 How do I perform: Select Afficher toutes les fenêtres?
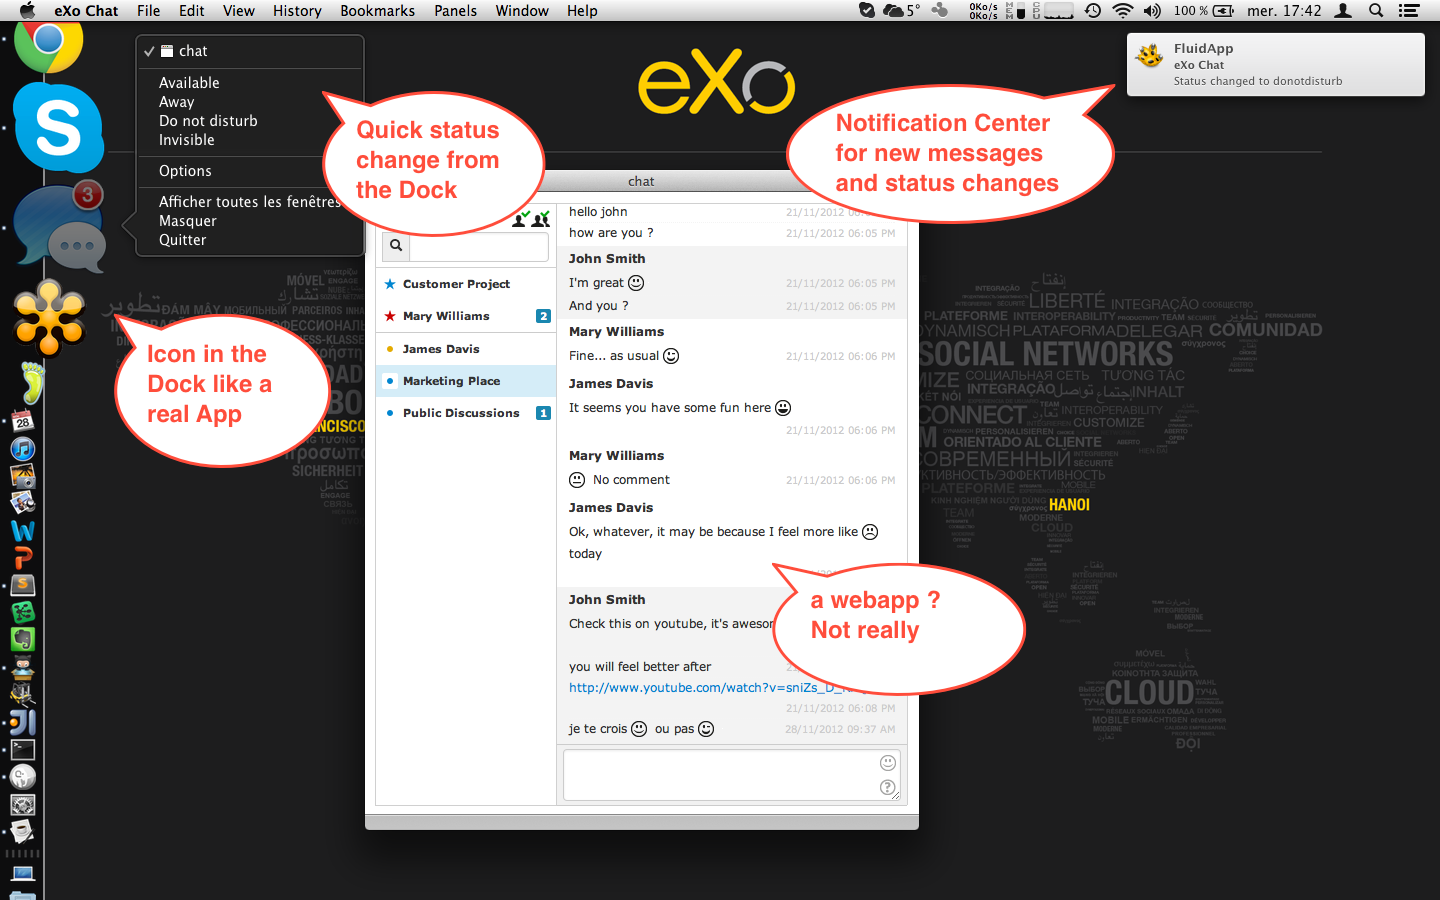click(250, 202)
